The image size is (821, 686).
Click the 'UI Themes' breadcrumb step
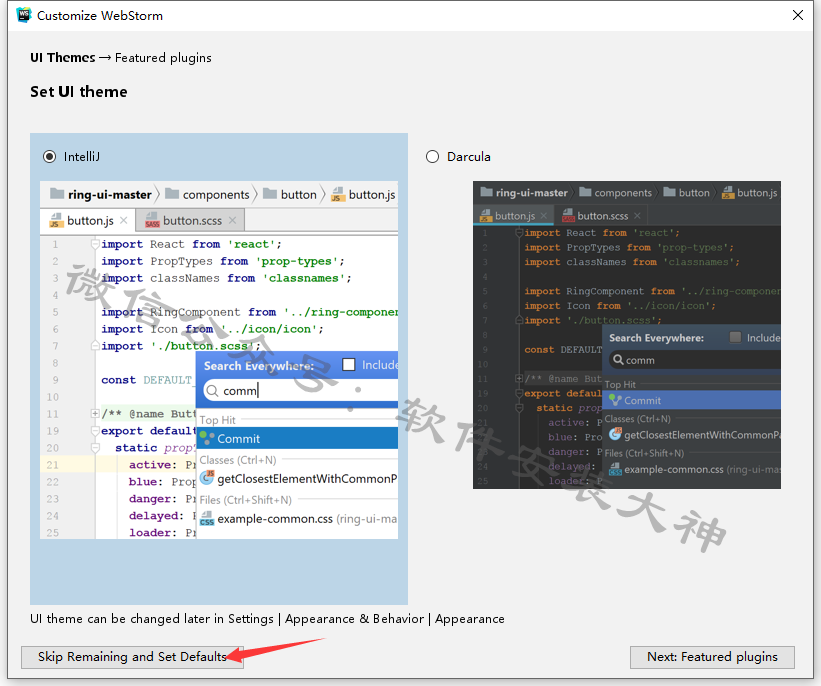pos(63,58)
